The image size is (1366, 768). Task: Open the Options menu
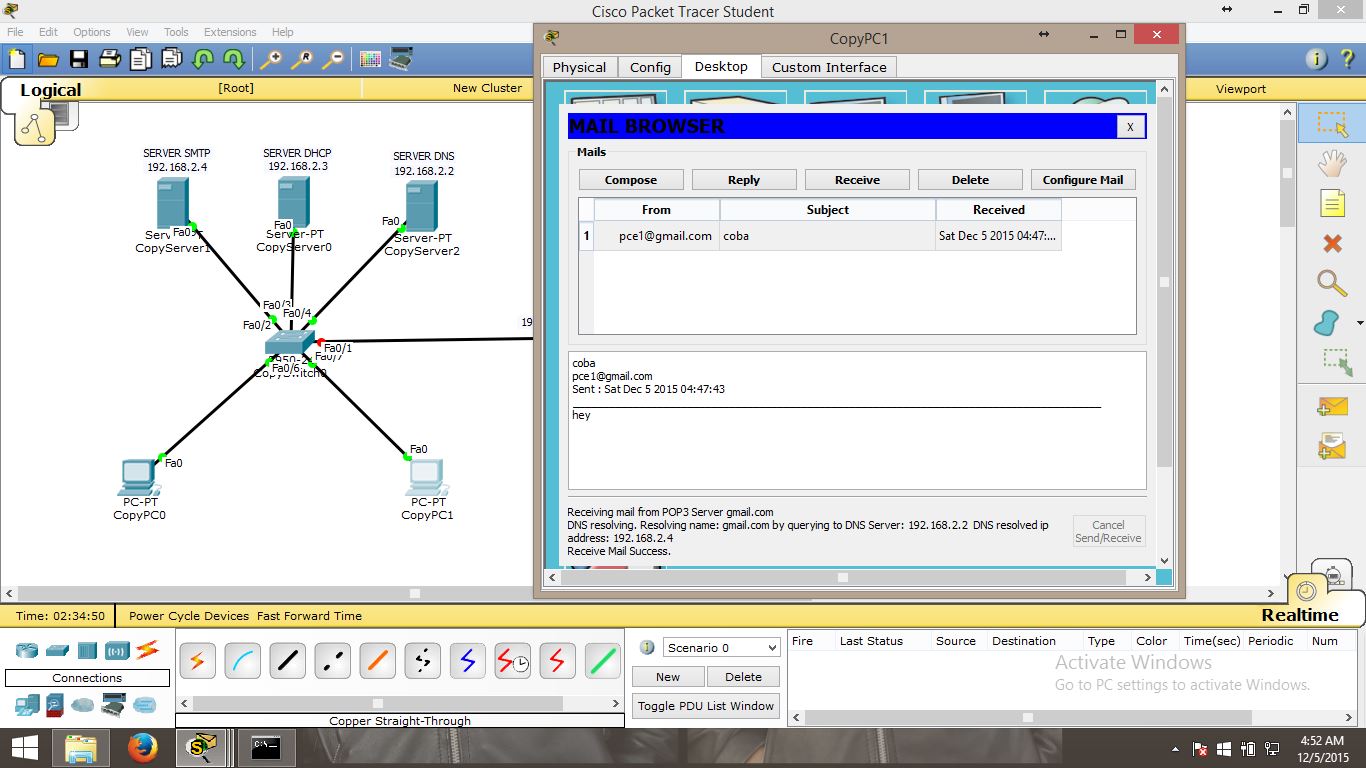coord(92,32)
